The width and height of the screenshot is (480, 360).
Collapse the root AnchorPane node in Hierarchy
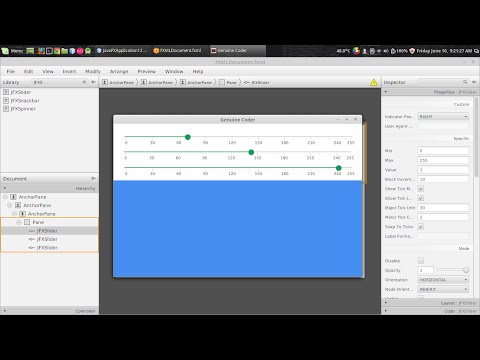(x=5, y=197)
